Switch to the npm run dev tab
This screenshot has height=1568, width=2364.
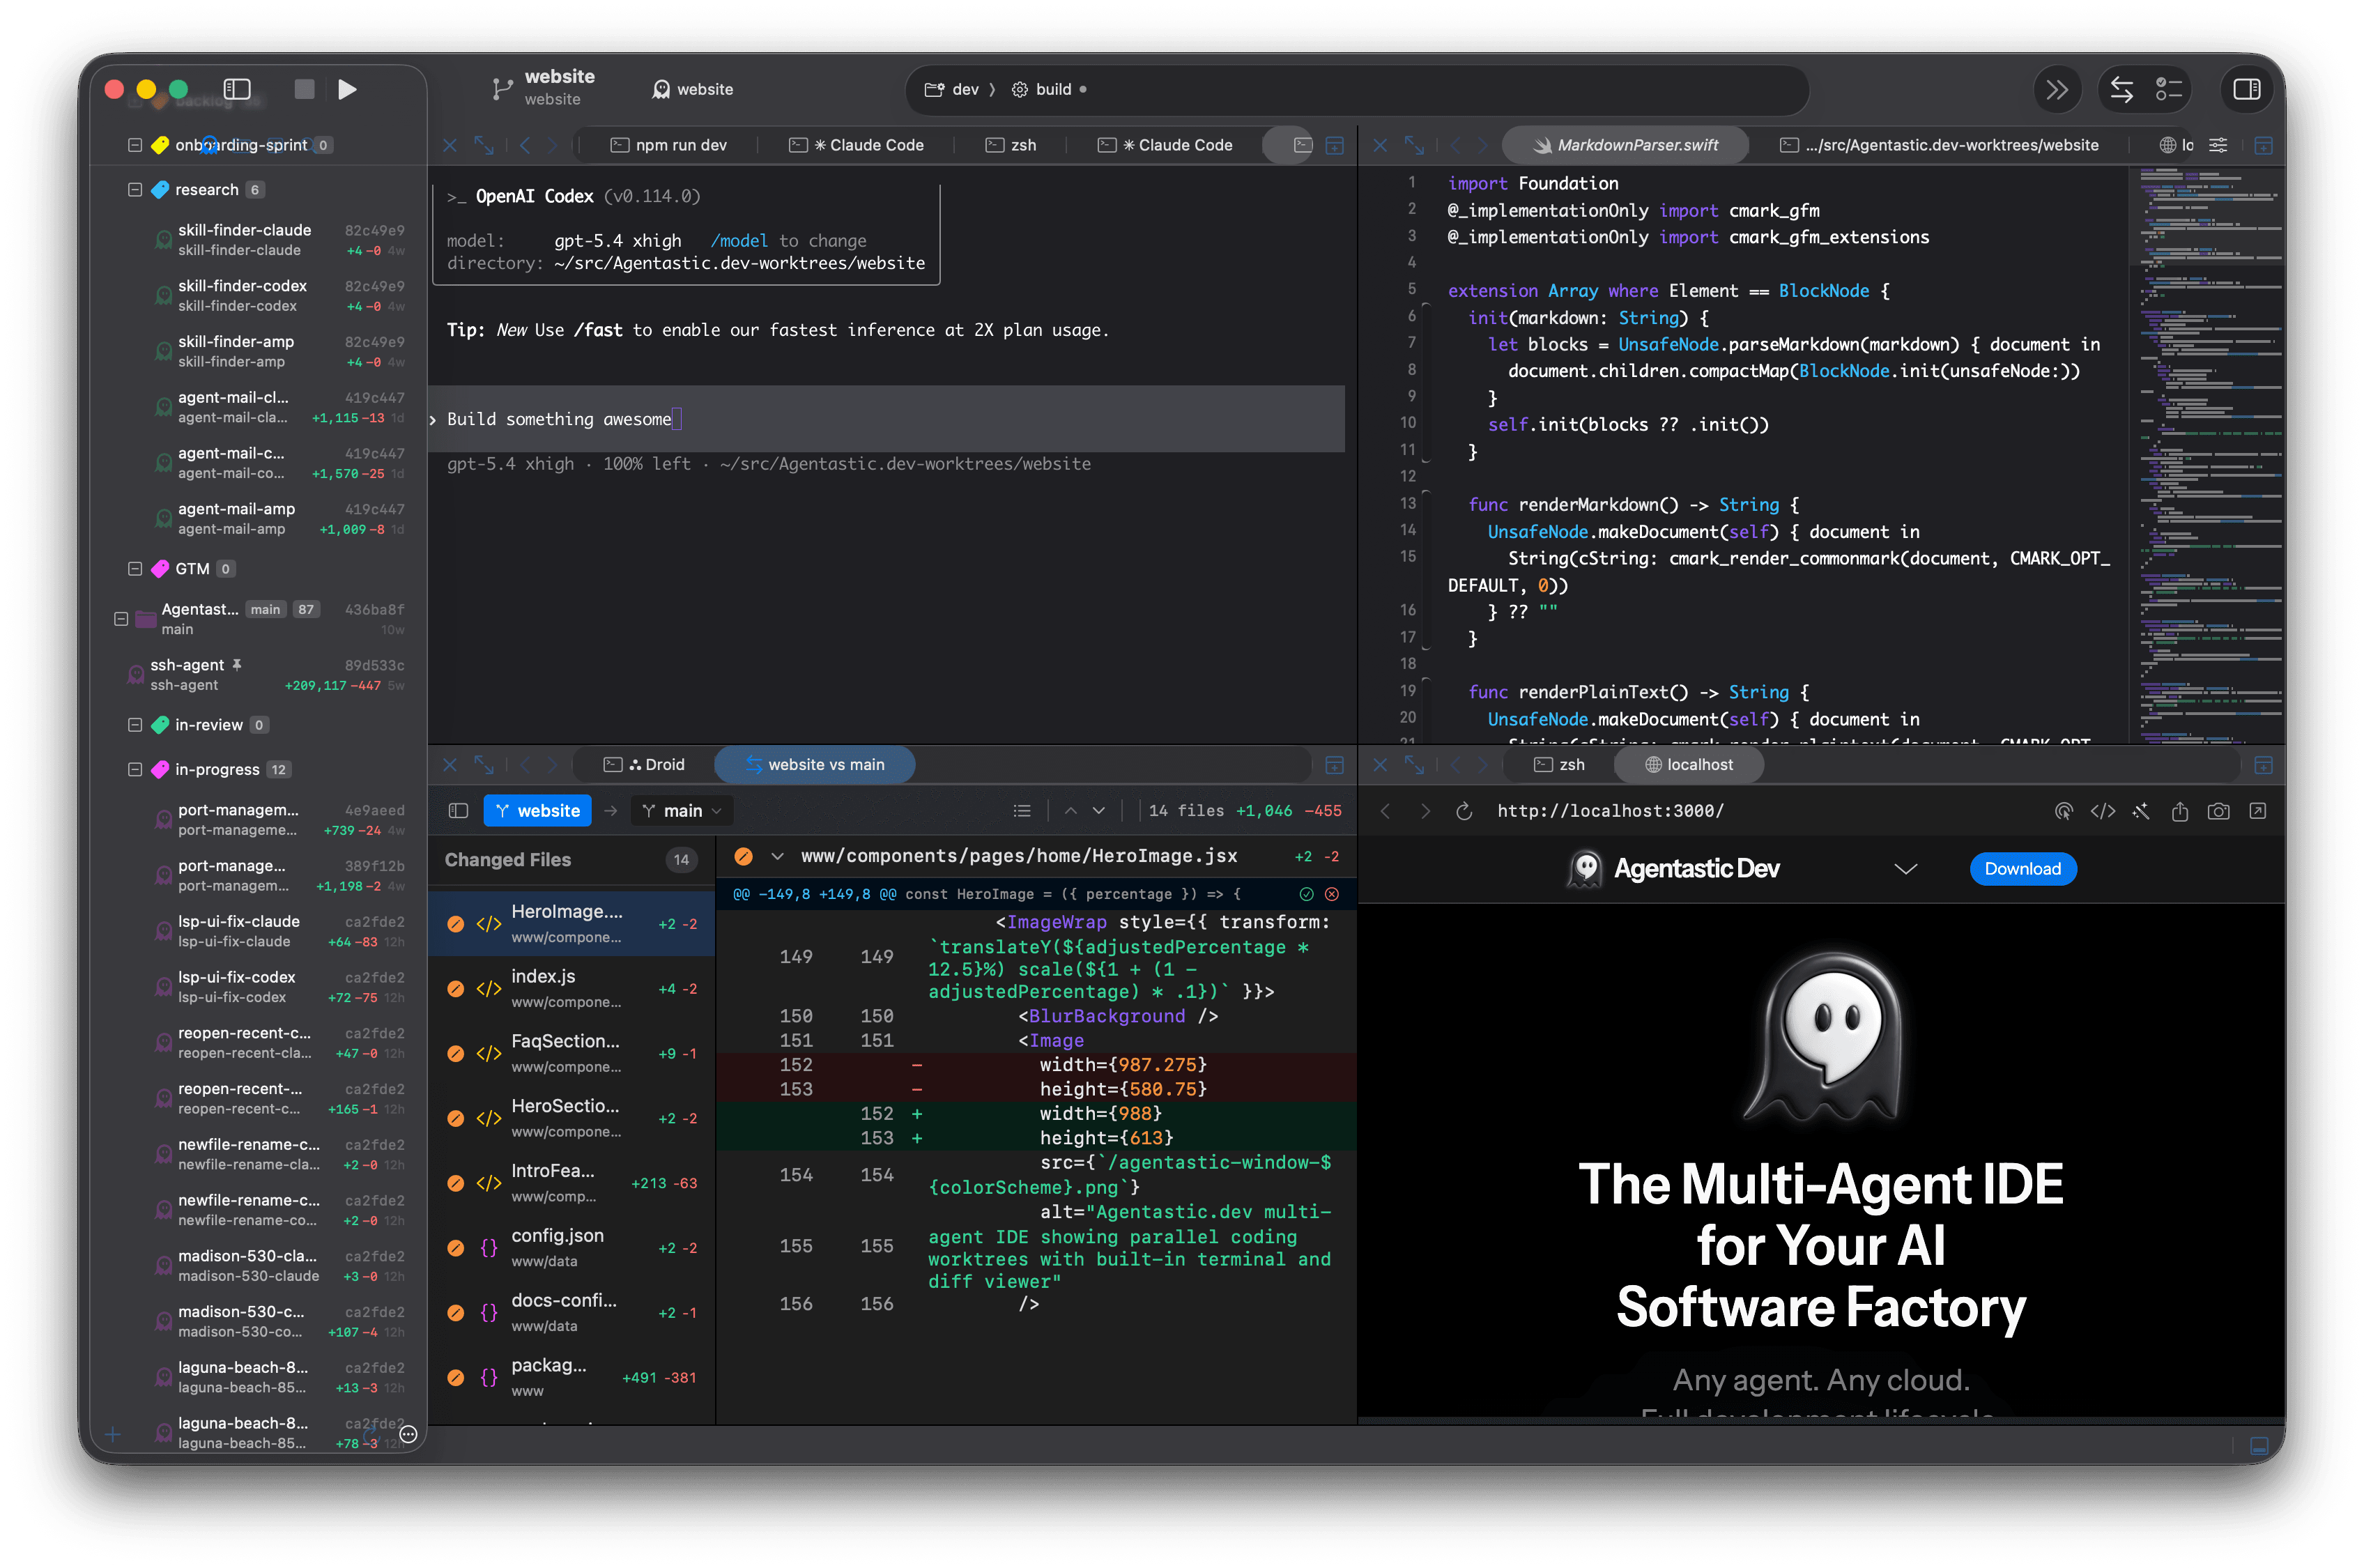pyautogui.click(x=668, y=145)
